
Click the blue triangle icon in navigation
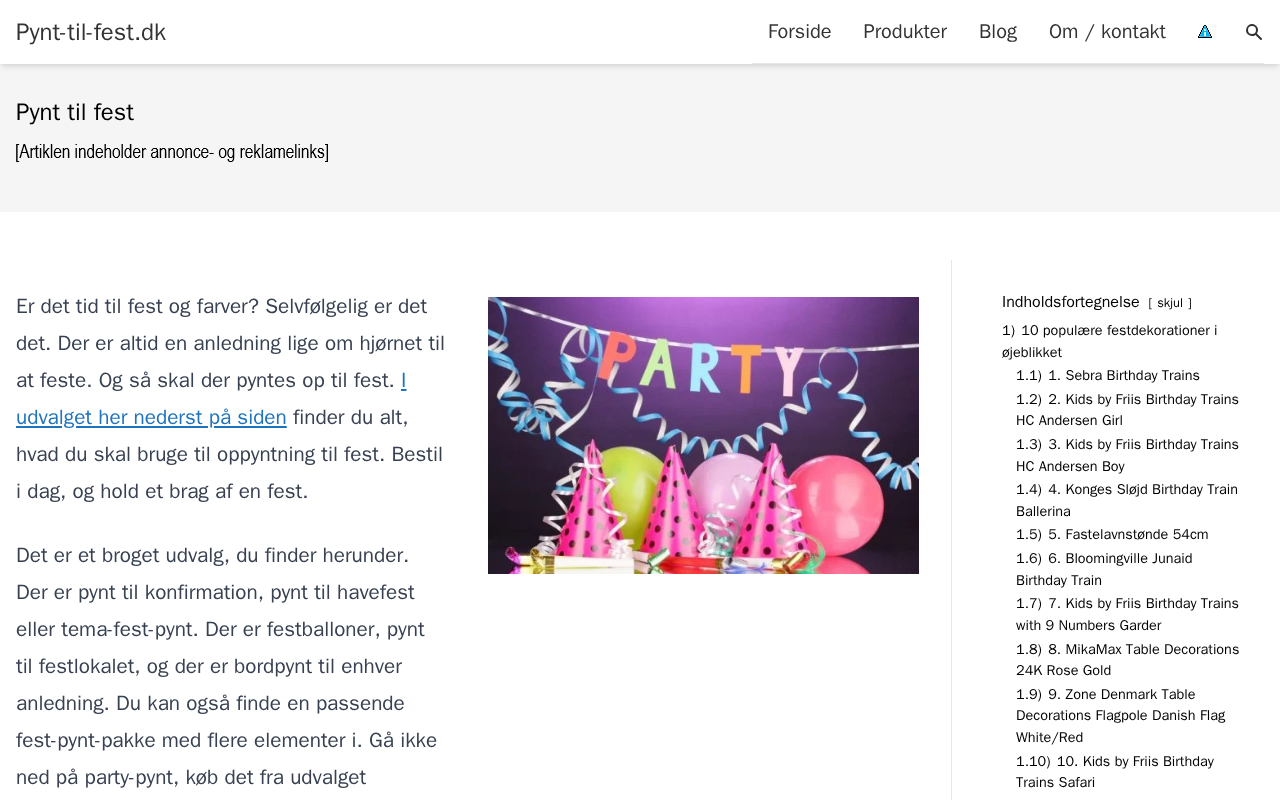[x=1205, y=32]
